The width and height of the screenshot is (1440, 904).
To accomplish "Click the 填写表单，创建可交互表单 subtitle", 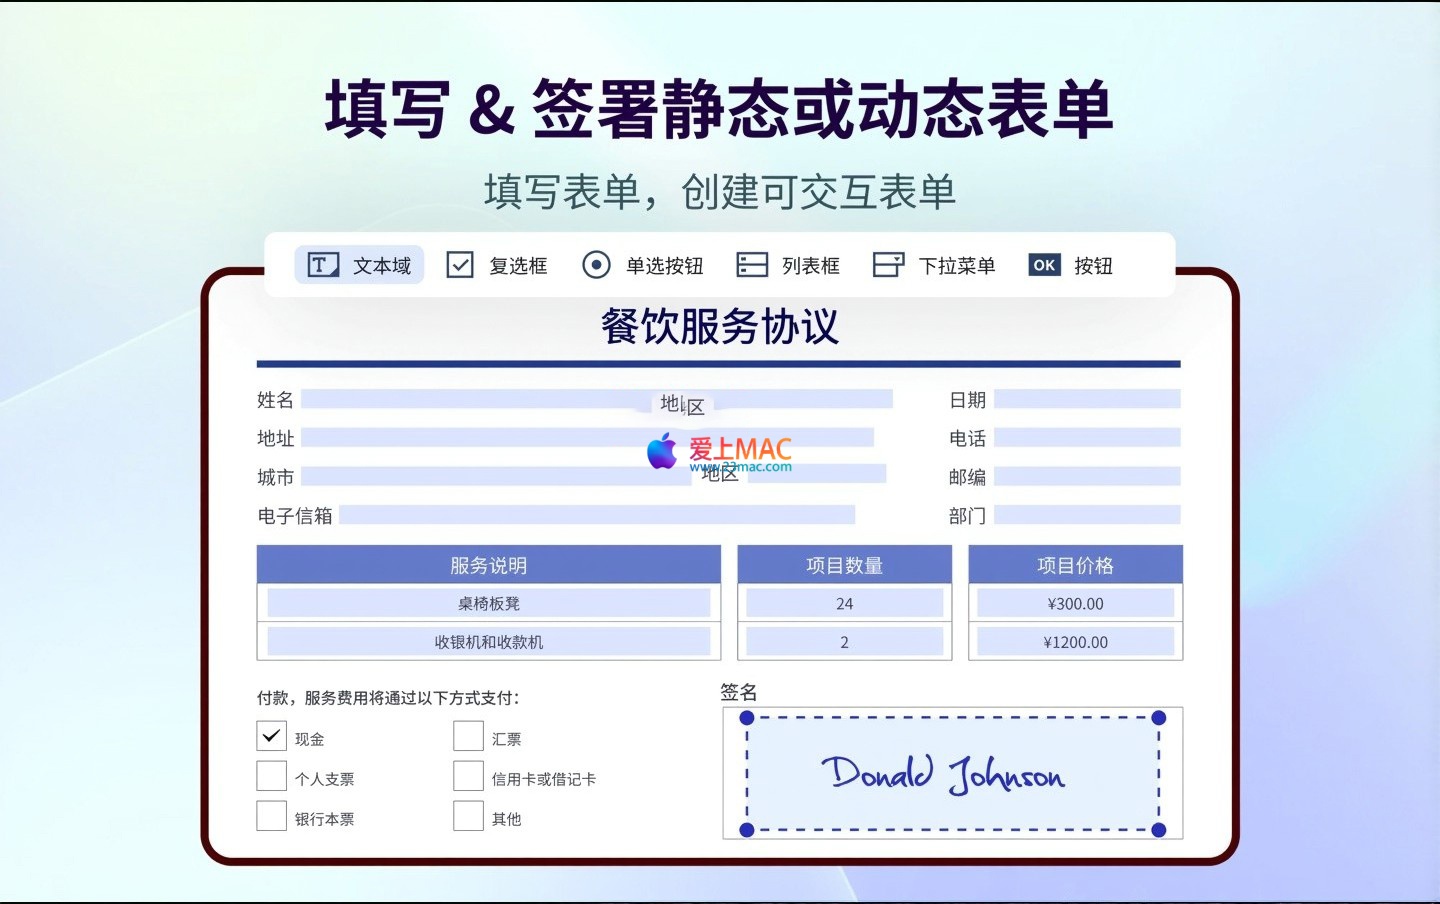I will [x=720, y=192].
